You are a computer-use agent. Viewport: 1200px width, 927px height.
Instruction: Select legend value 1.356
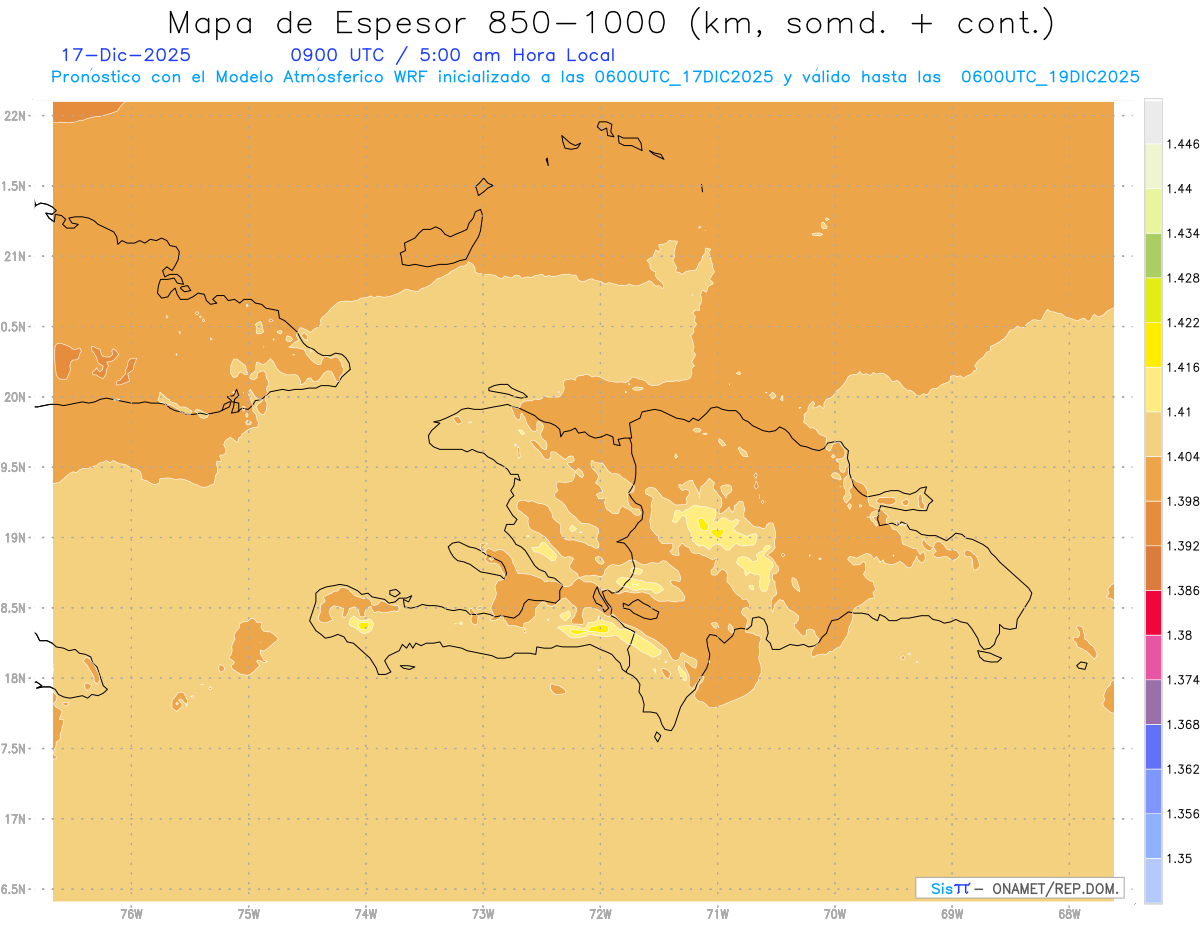1182,814
